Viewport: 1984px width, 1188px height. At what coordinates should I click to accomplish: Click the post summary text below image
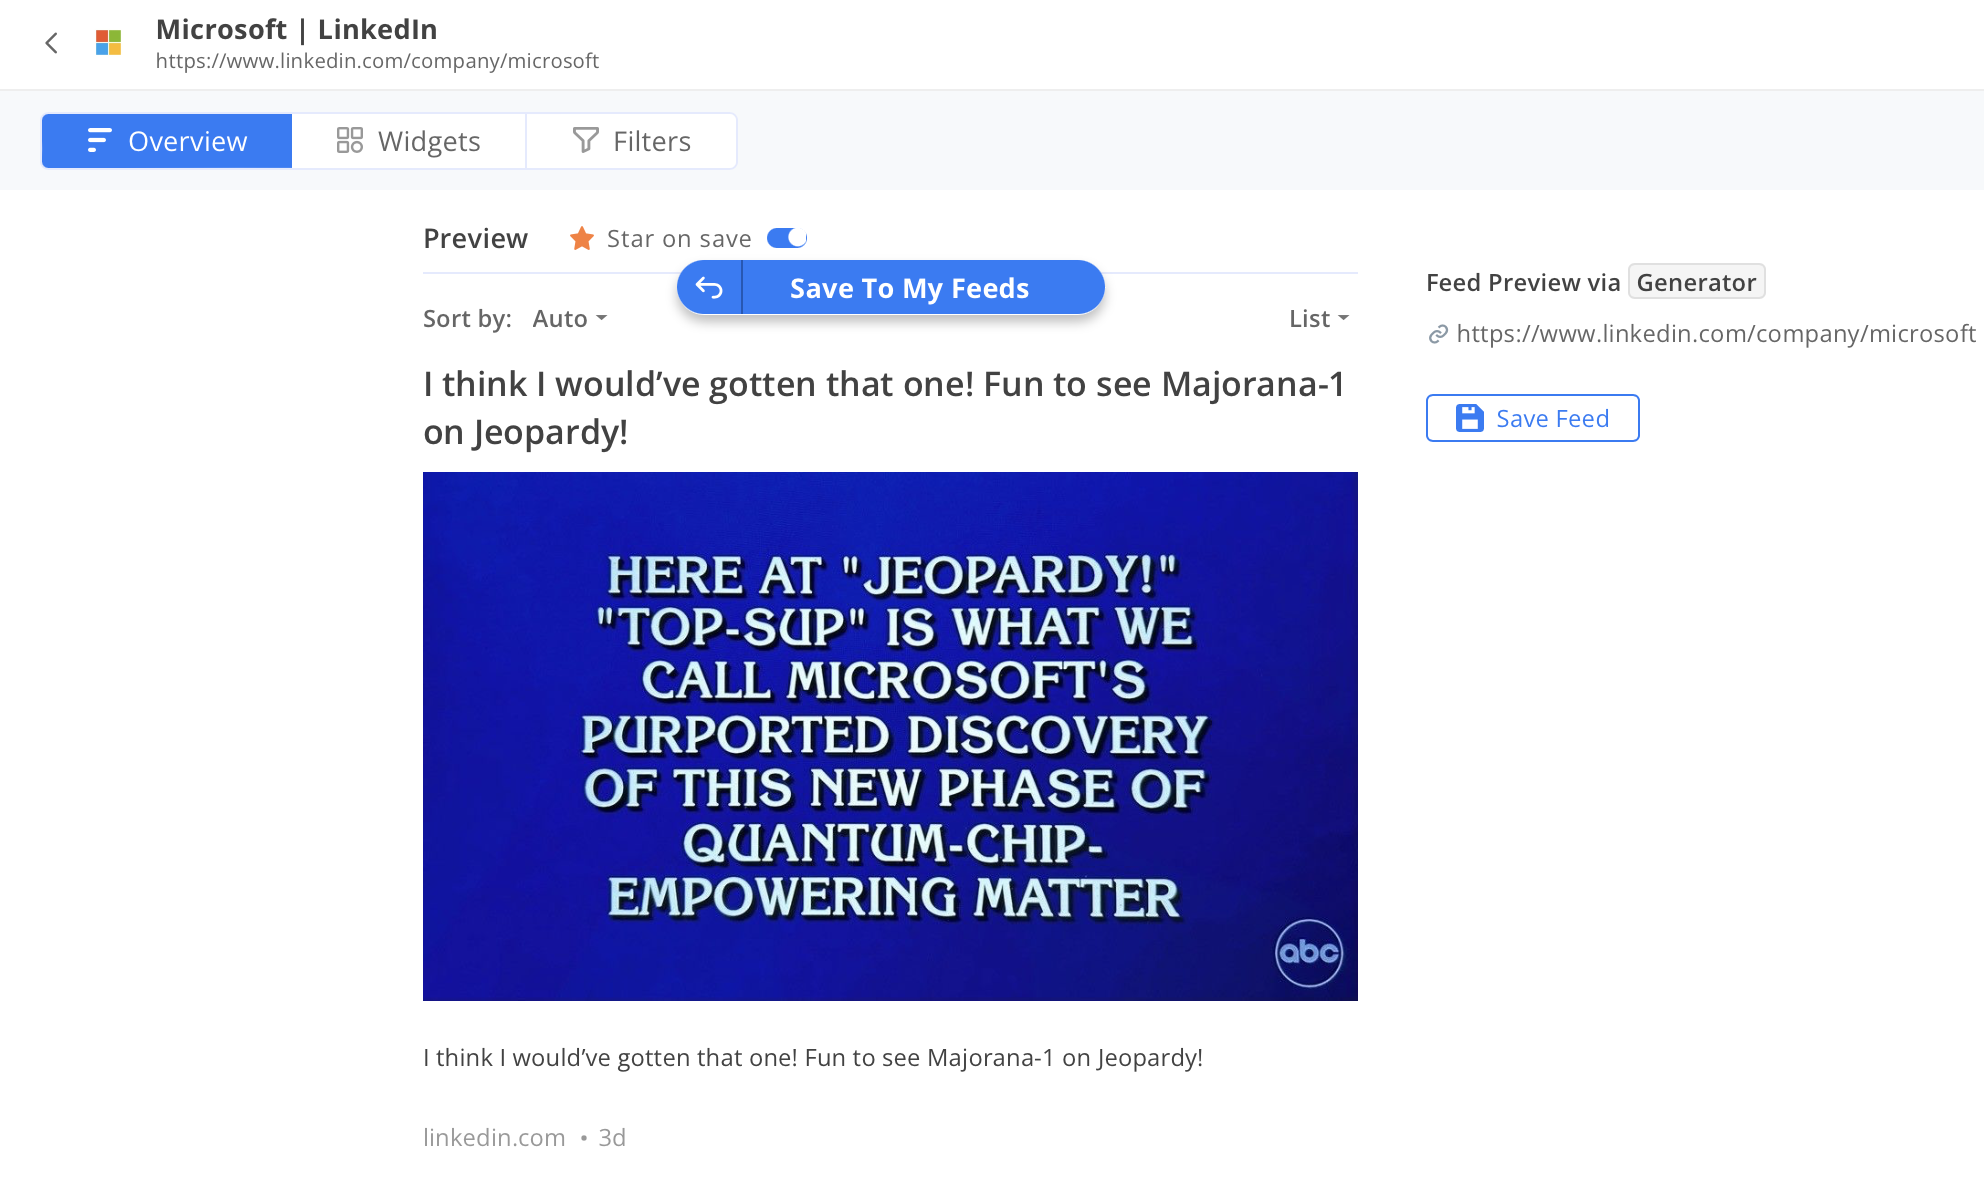click(813, 1058)
